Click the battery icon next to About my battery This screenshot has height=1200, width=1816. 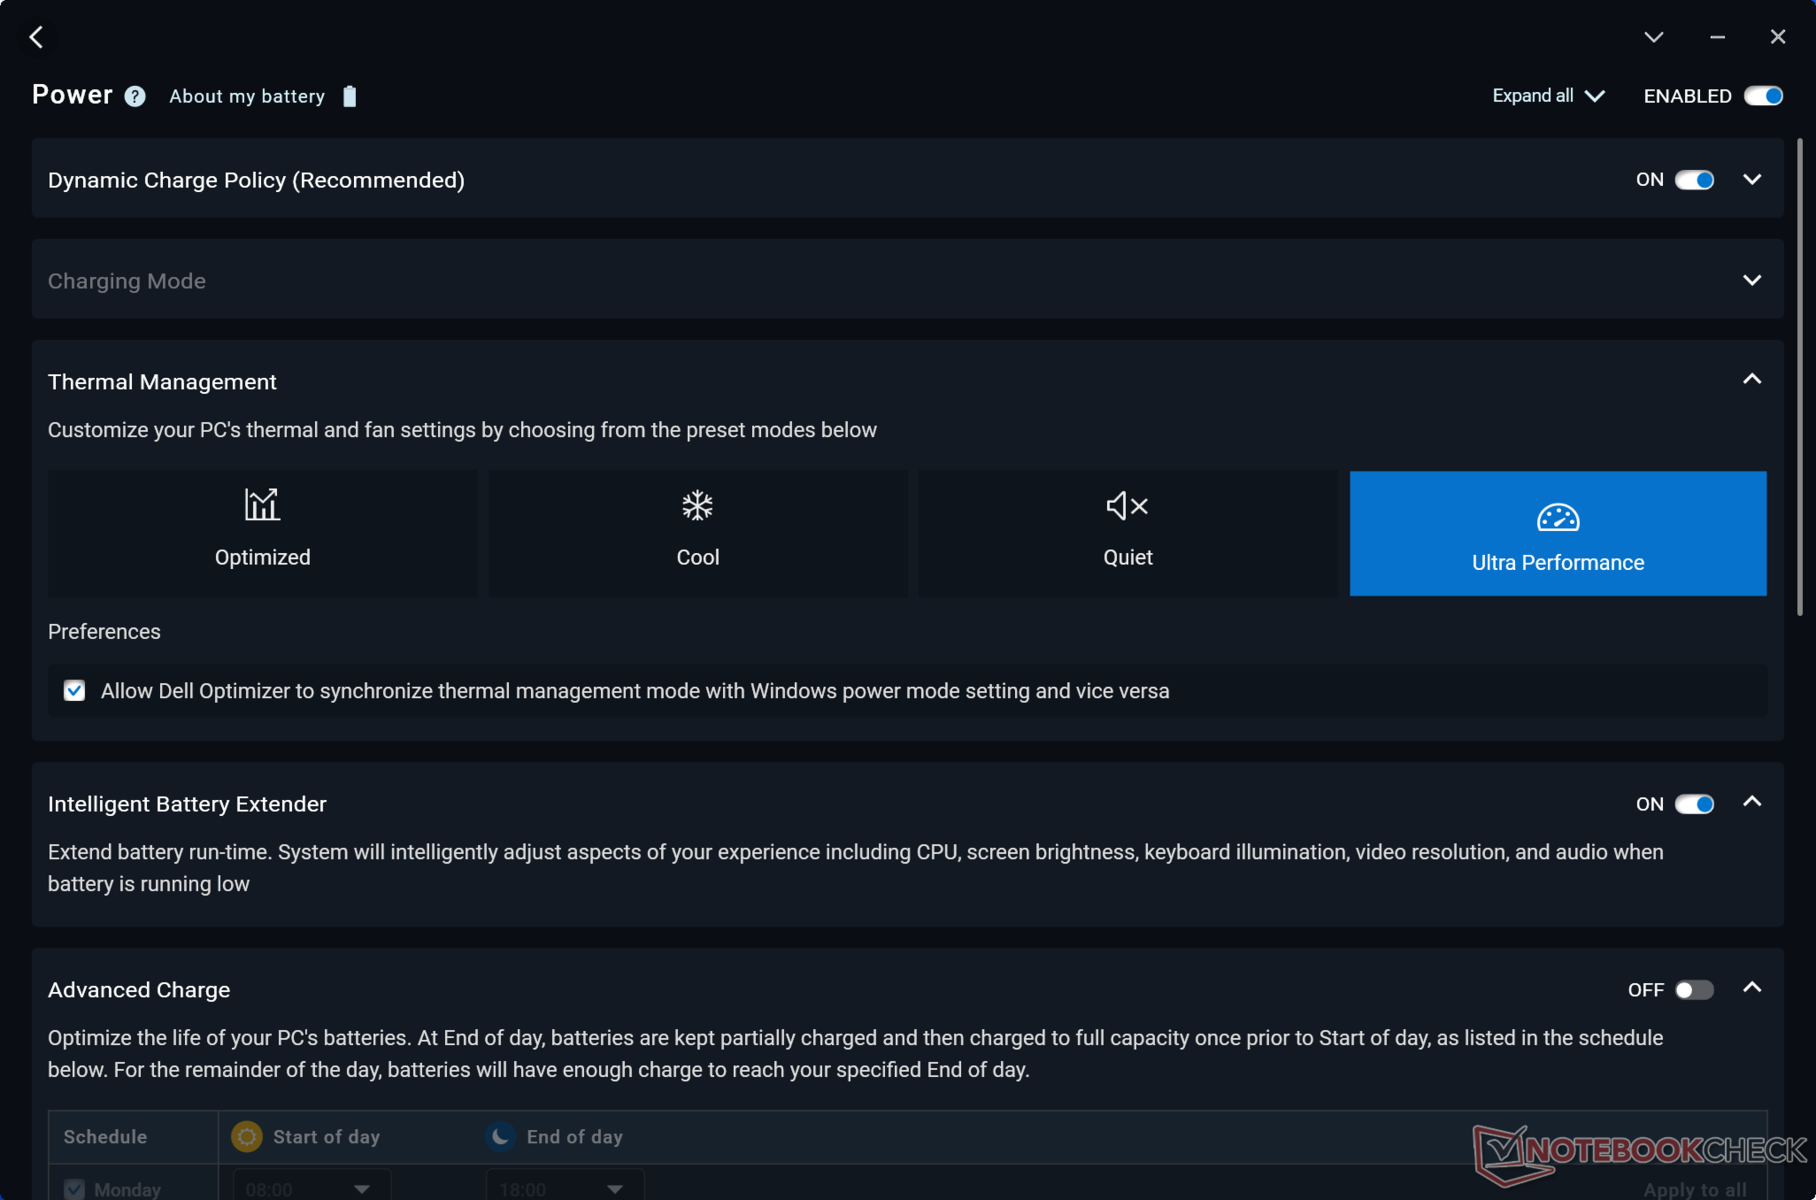[350, 96]
